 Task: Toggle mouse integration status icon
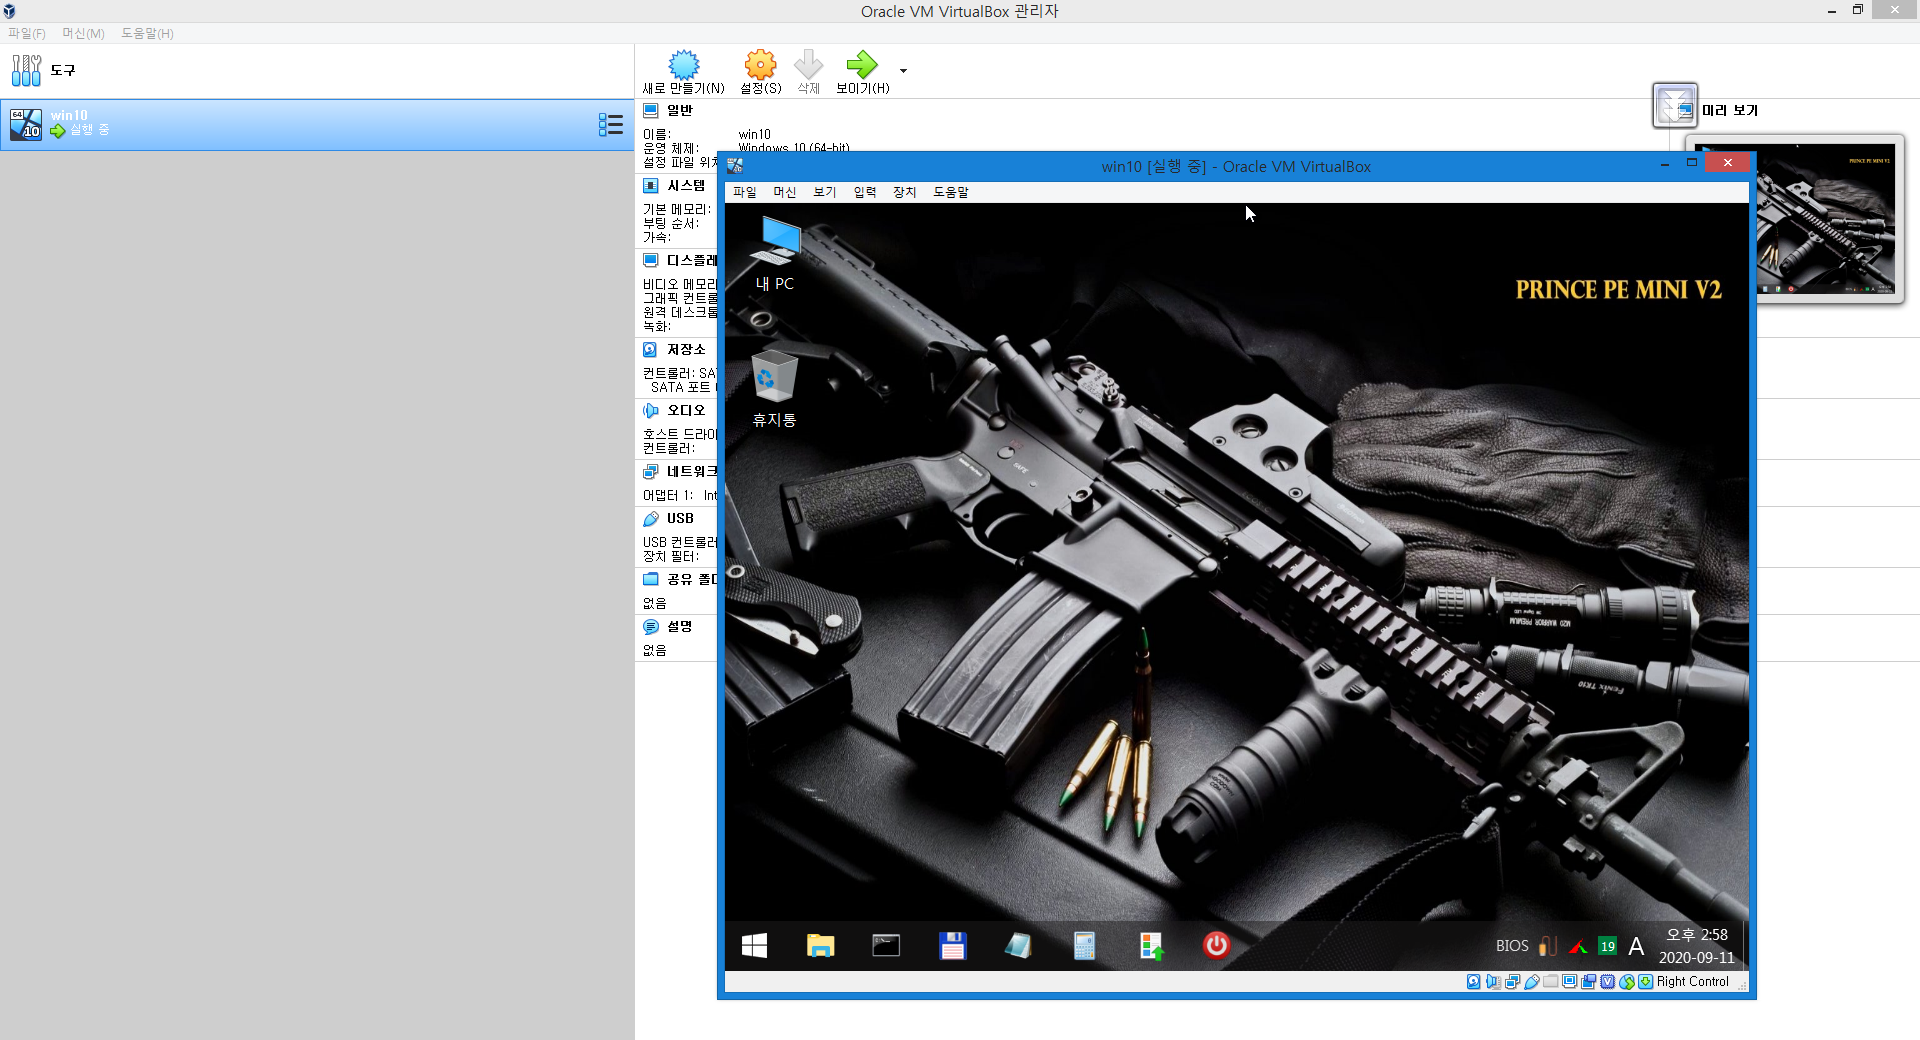(x=1627, y=982)
